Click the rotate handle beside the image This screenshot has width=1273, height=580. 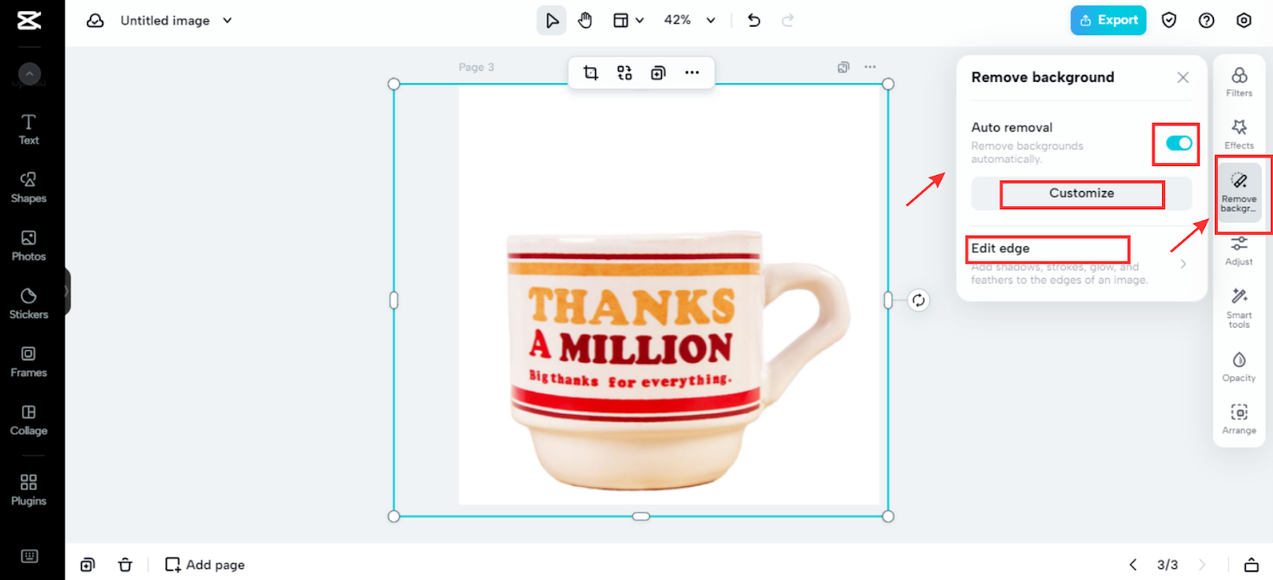point(918,300)
